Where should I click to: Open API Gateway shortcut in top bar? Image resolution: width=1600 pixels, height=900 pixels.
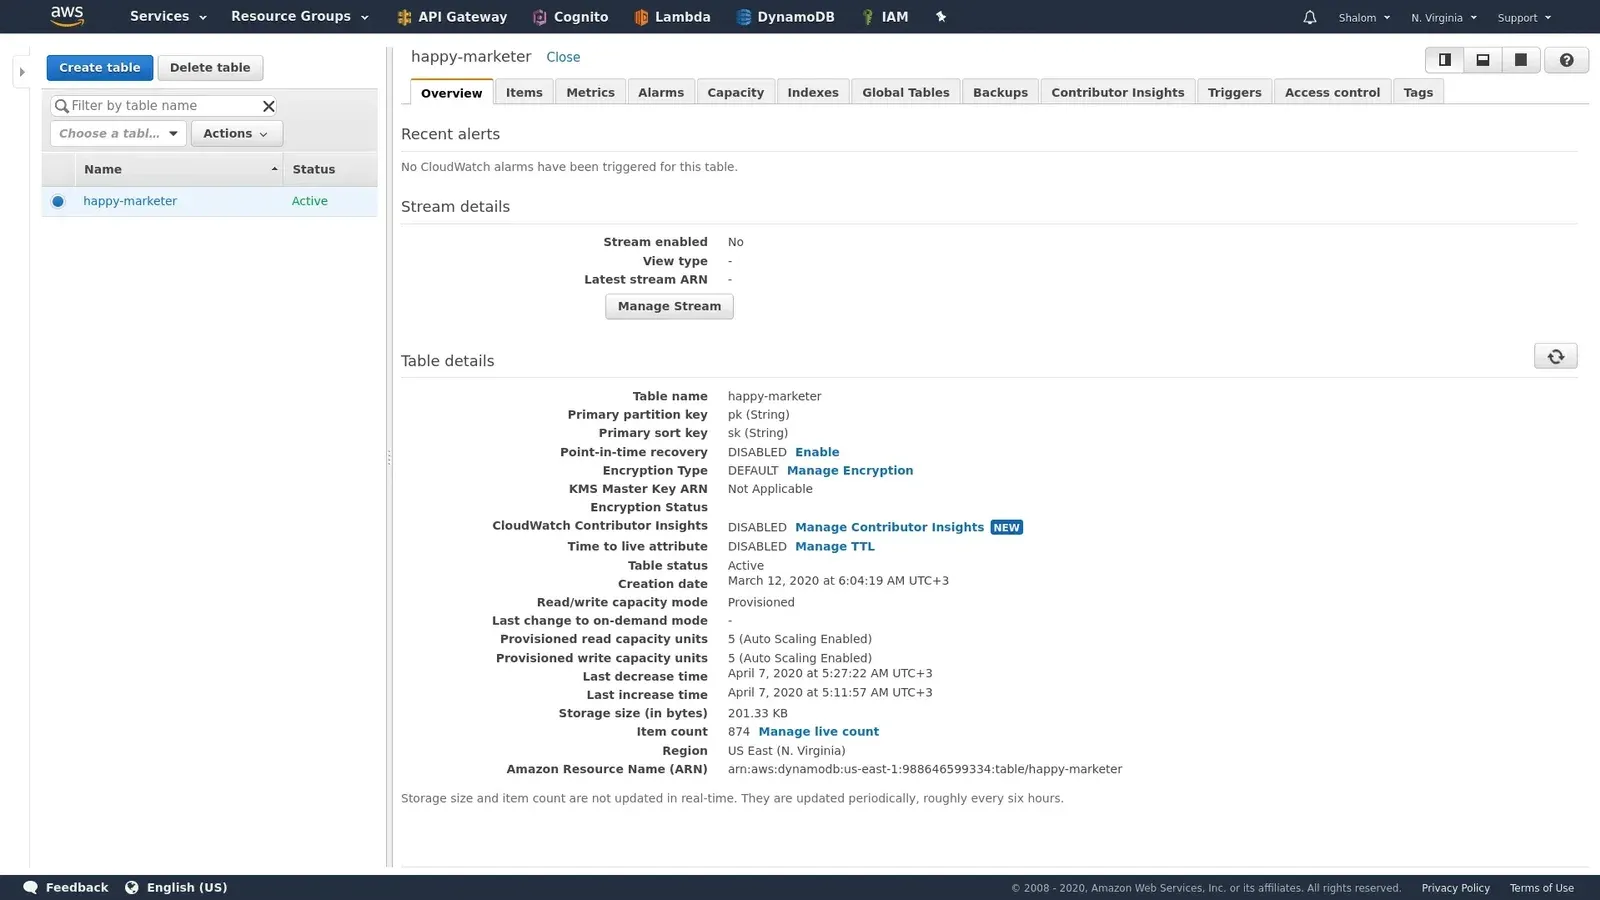tap(452, 17)
